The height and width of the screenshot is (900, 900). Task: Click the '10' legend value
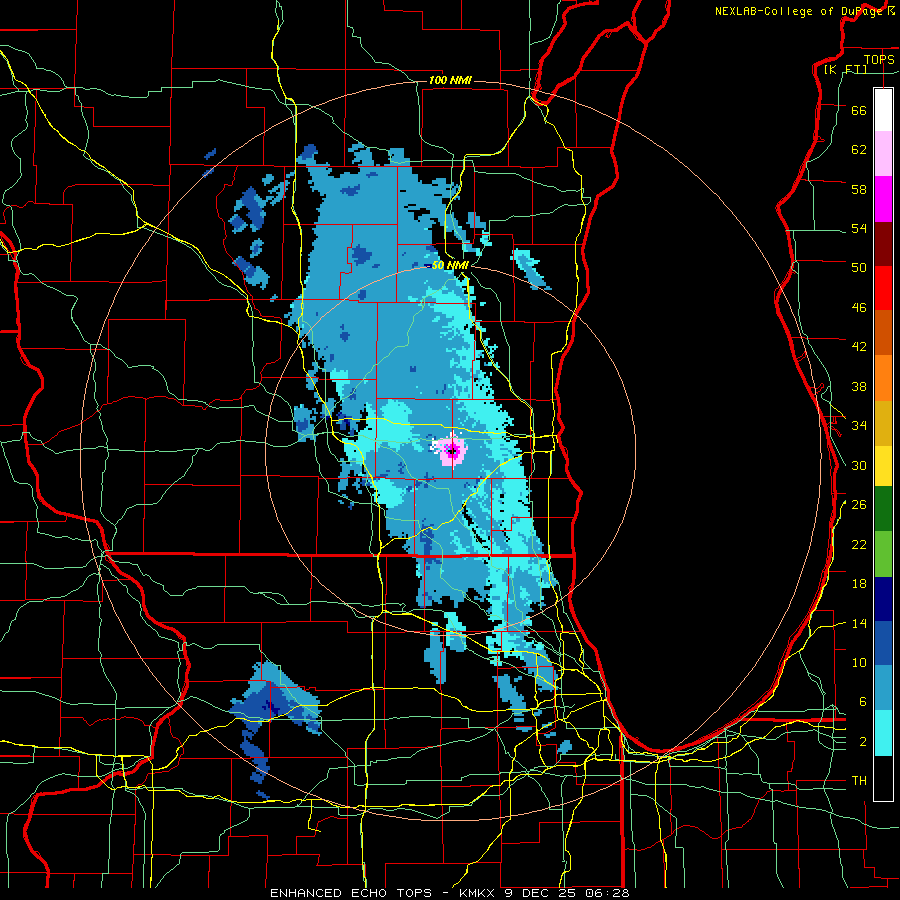tap(859, 662)
